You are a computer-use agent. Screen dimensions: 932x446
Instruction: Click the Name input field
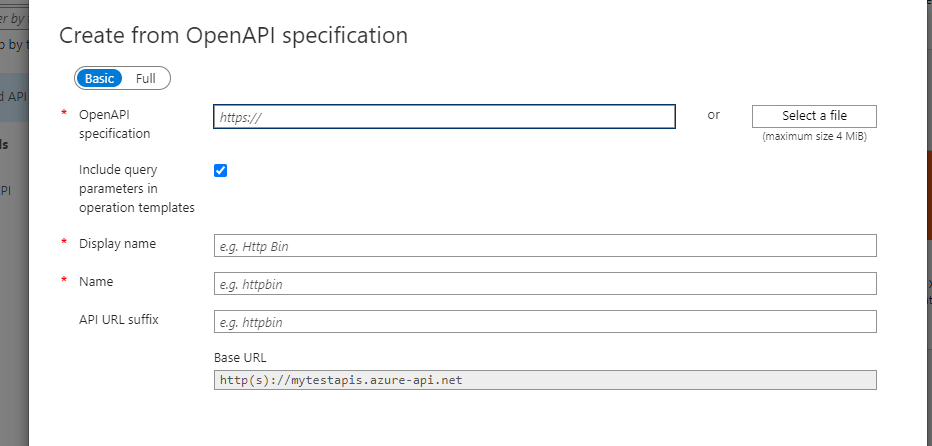(x=545, y=284)
